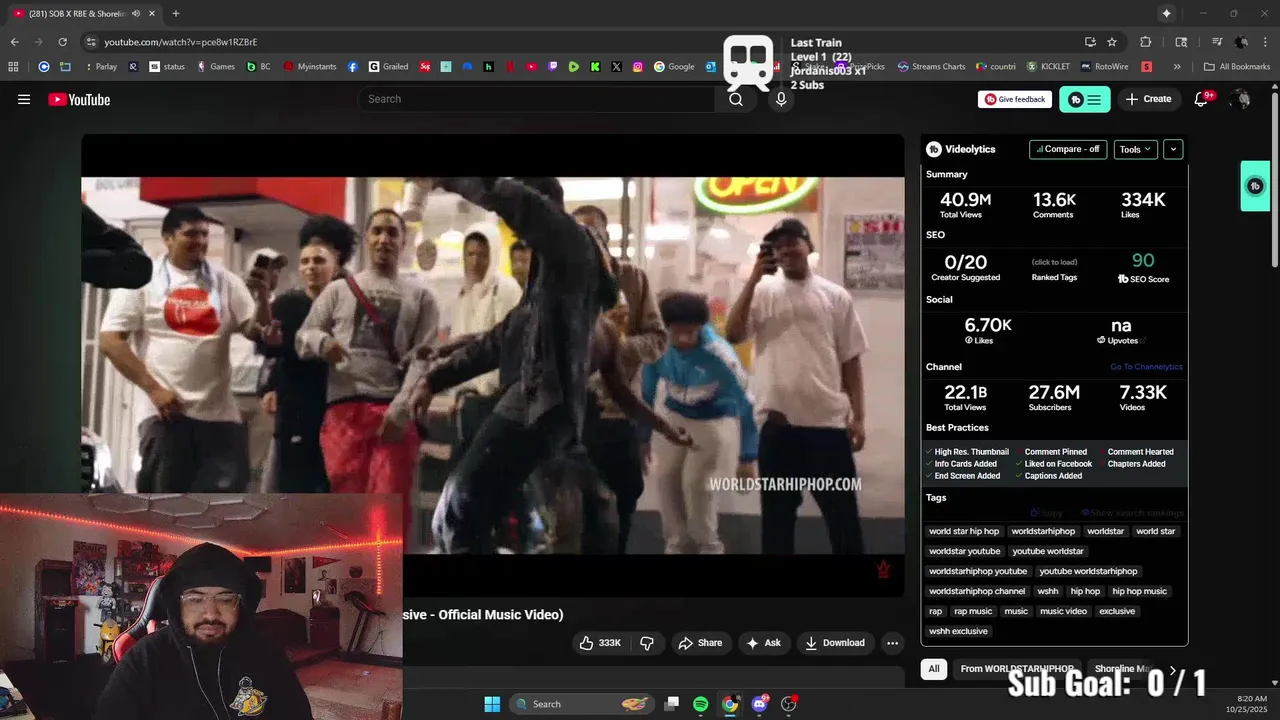Open the Google bookmark

pos(674,67)
